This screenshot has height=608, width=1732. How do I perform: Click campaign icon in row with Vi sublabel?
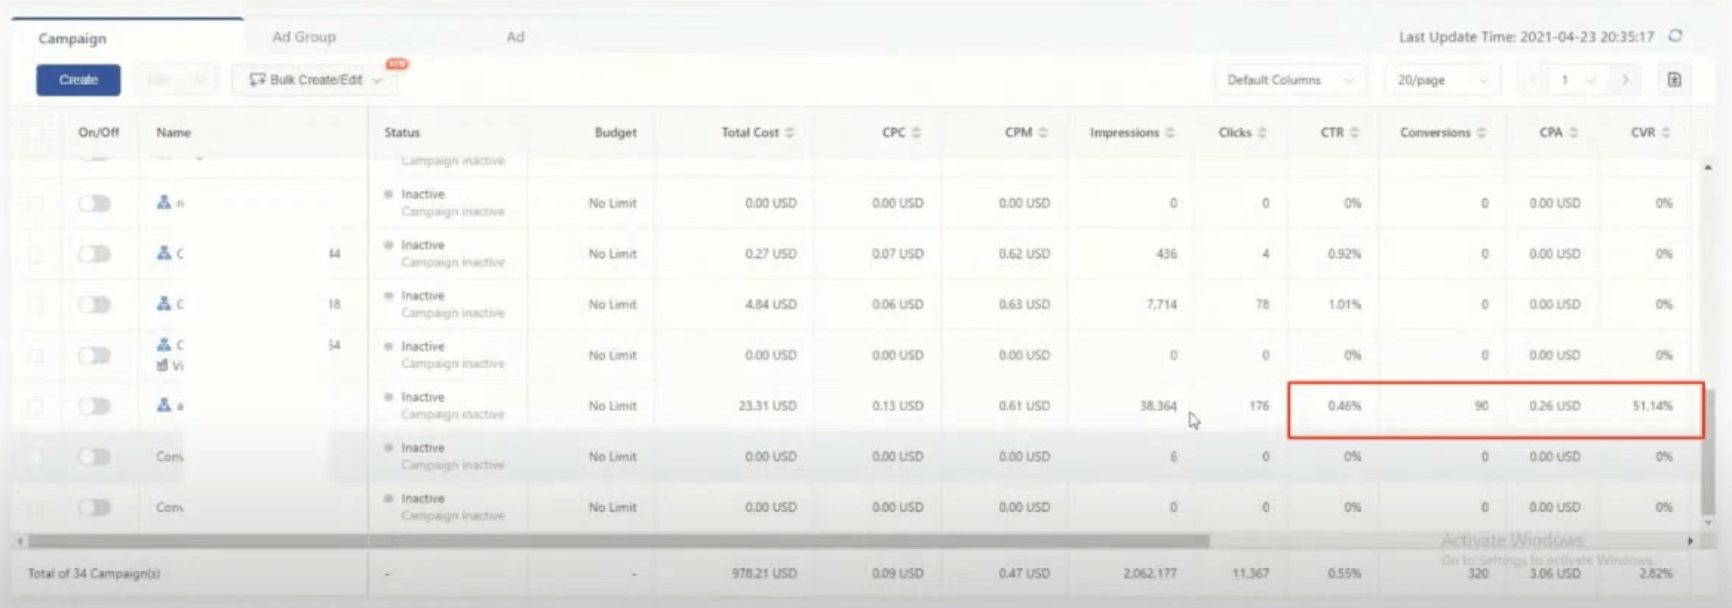pos(164,344)
